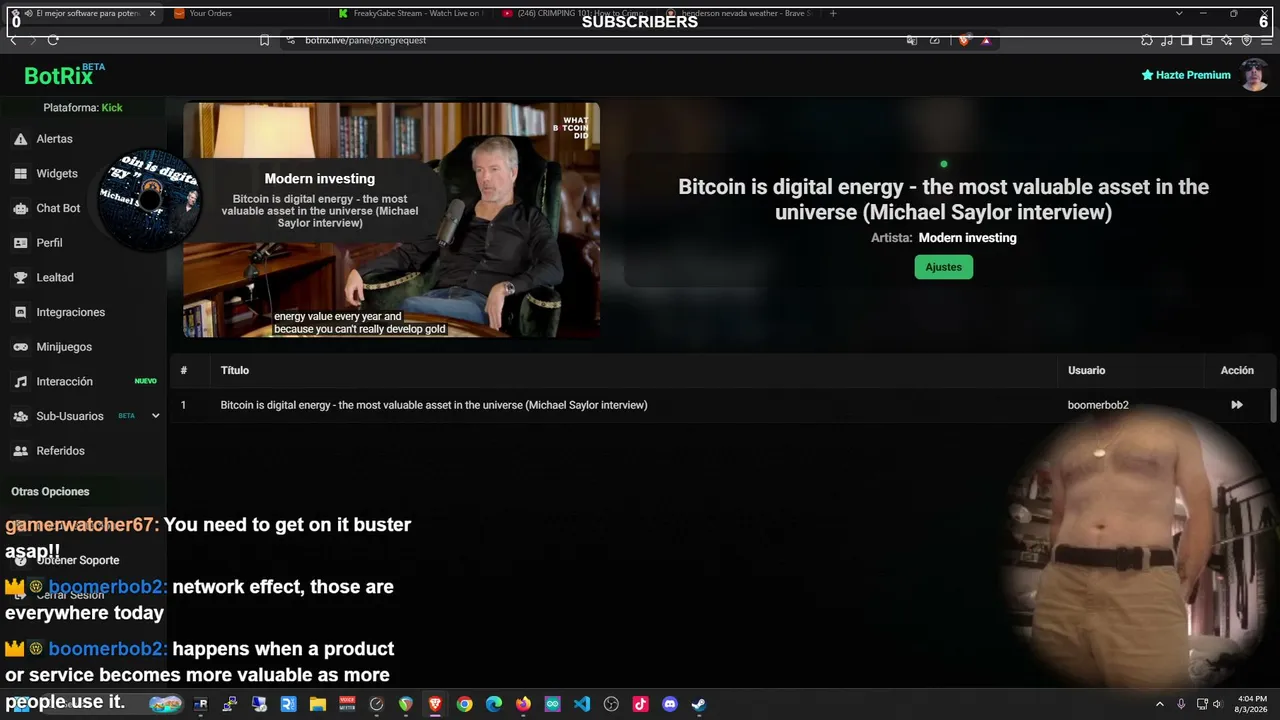Open Brave Wallet from the toolbar
This screenshot has height=720, width=1280.
[x=1206, y=40]
